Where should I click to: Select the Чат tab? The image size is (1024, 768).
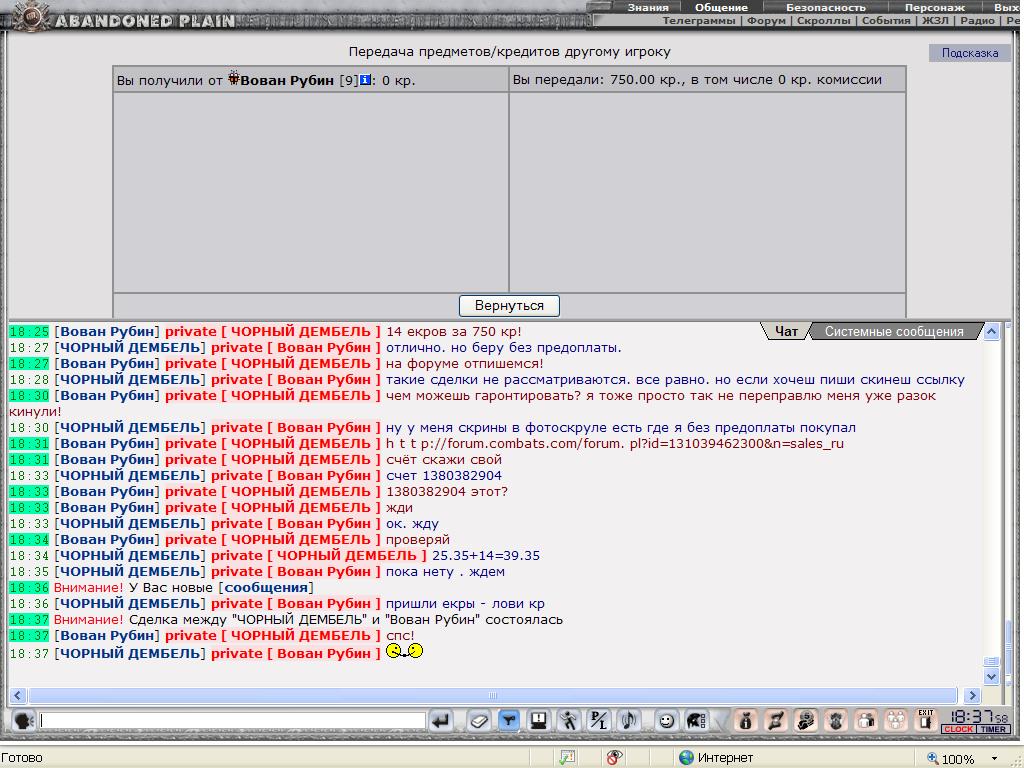[786, 331]
